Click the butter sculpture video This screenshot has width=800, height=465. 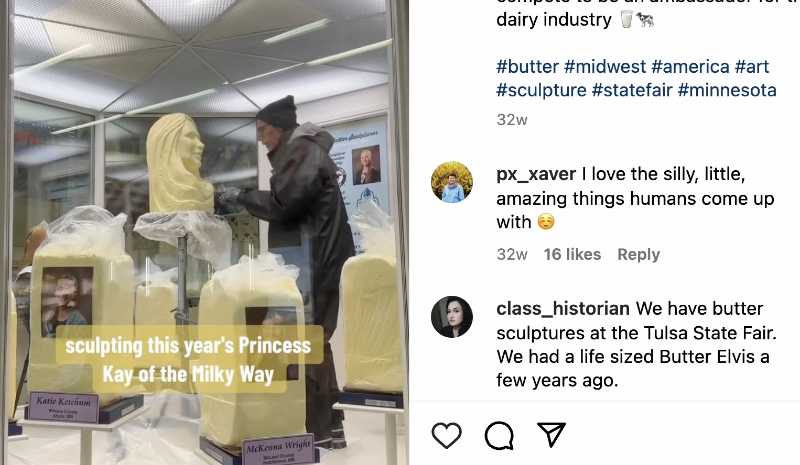(204, 232)
